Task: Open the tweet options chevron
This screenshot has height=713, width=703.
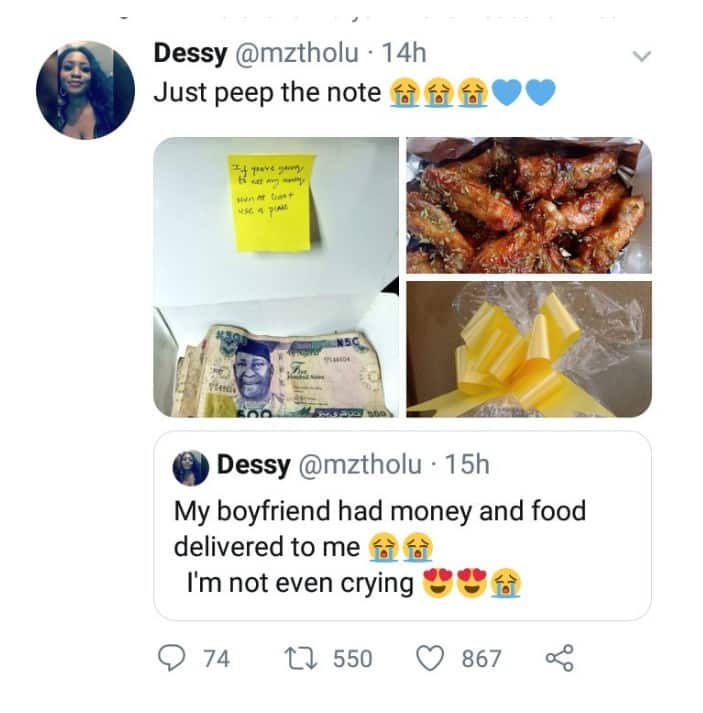Action: (x=642, y=57)
